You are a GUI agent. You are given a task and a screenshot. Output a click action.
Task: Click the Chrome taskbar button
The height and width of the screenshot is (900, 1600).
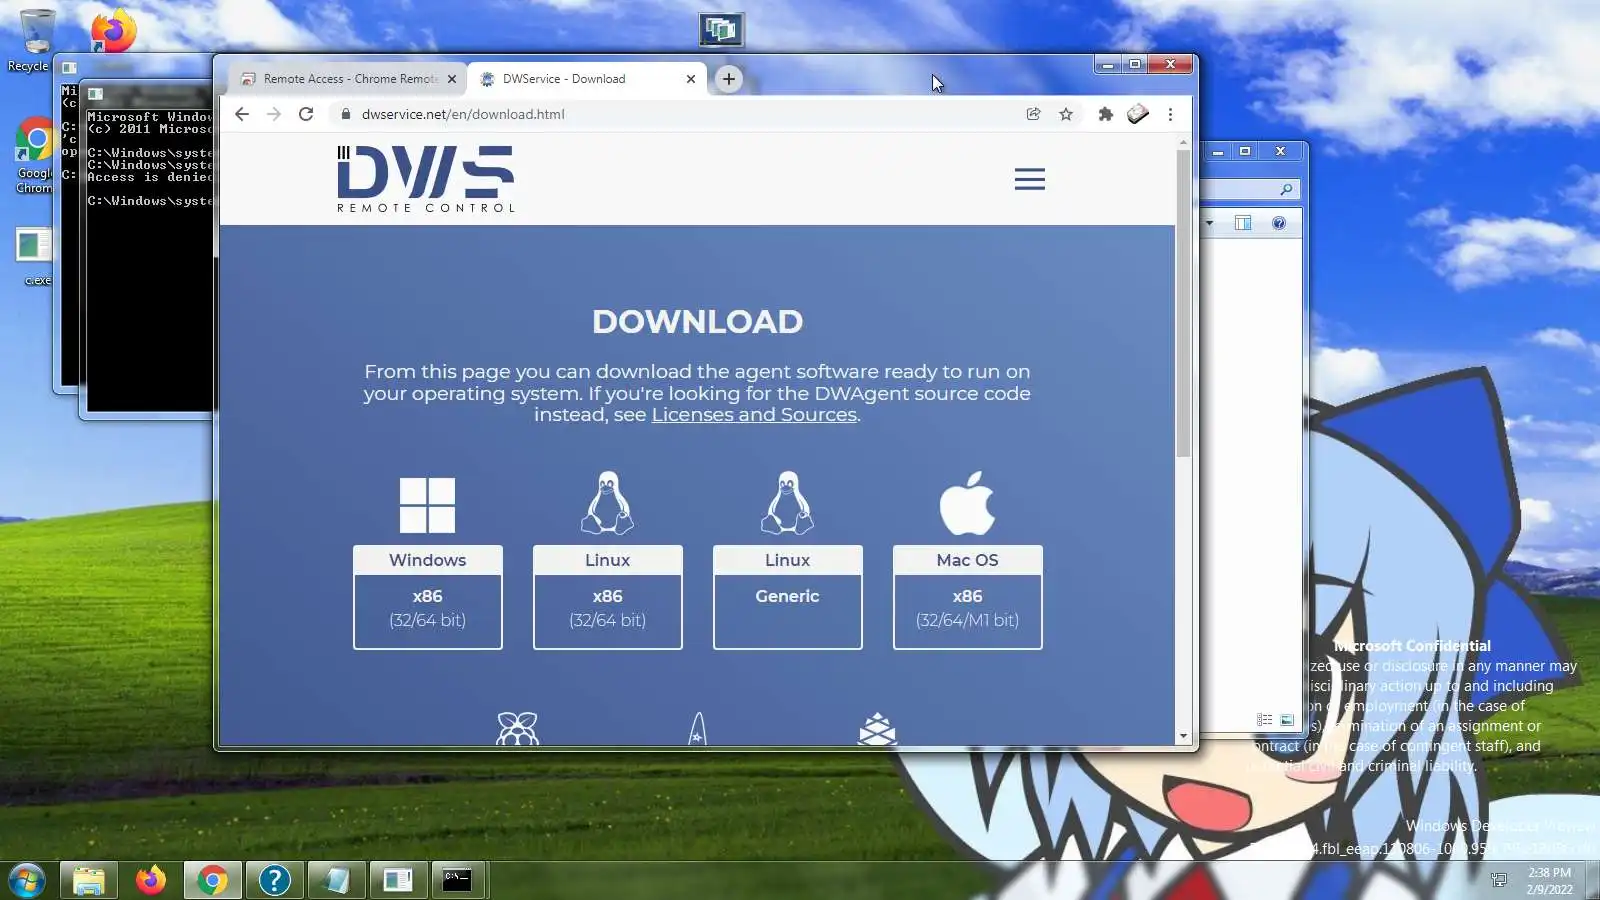pyautogui.click(x=212, y=880)
